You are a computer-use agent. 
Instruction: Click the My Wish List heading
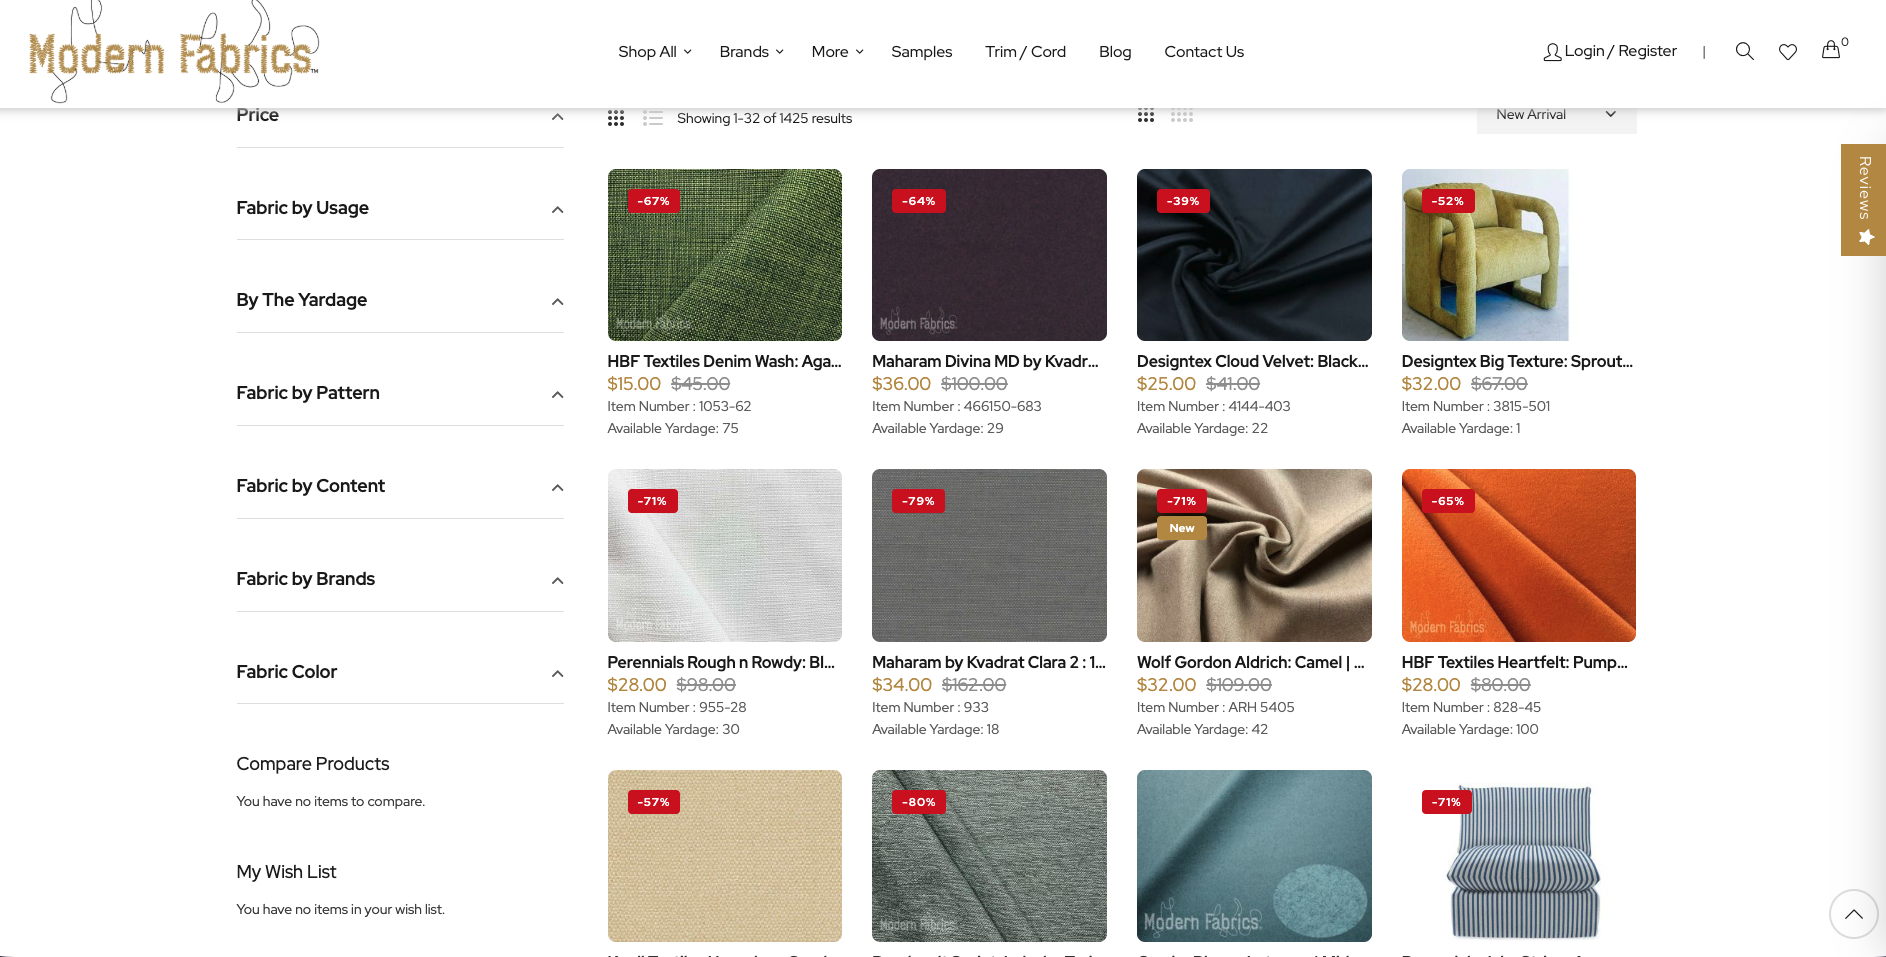[286, 872]
